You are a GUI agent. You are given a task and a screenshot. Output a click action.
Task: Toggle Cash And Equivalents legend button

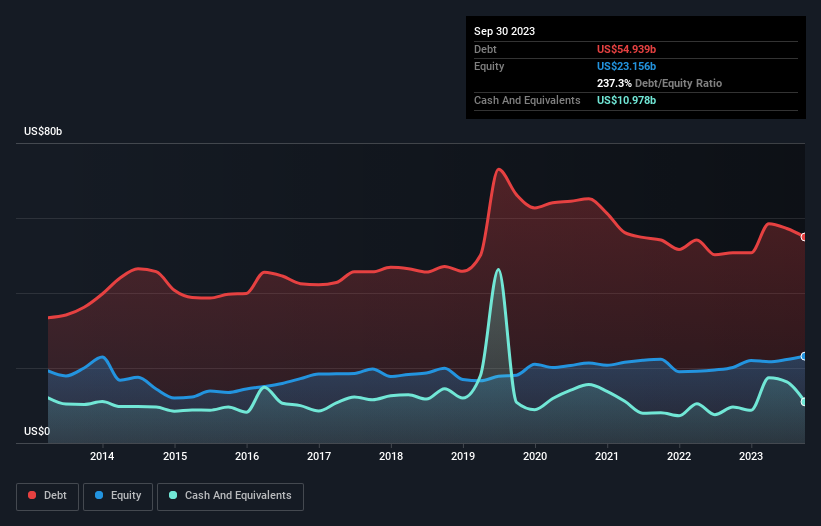[x=230, y=496]
